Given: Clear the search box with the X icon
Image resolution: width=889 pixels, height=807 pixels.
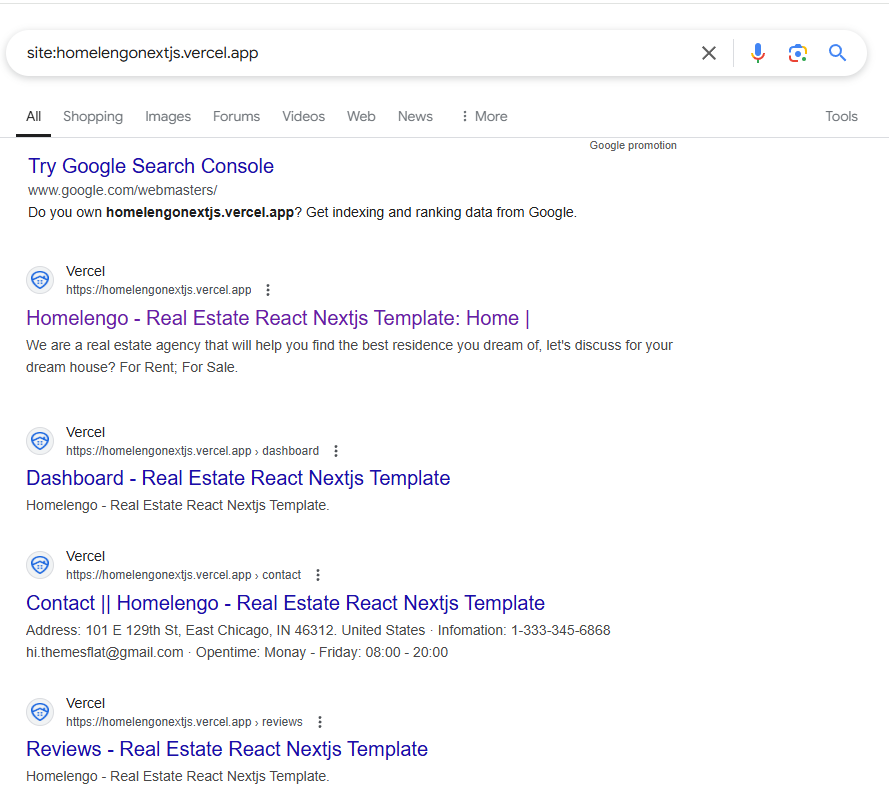Looking at the screenshot, I should click(x=709, y=53).
